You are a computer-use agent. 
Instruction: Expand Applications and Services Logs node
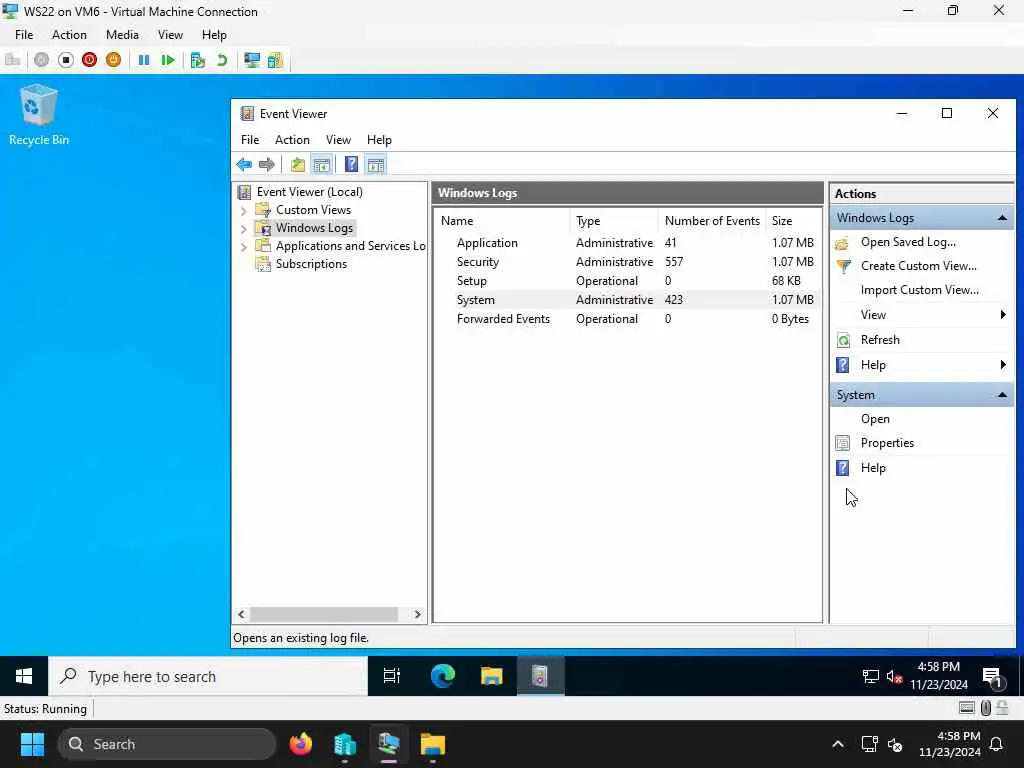click(x=244, y=247)
